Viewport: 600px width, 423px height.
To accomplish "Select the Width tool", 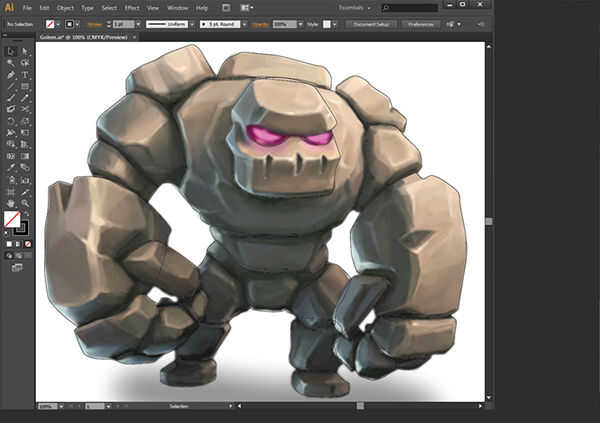I will click(x=11, y=133).
